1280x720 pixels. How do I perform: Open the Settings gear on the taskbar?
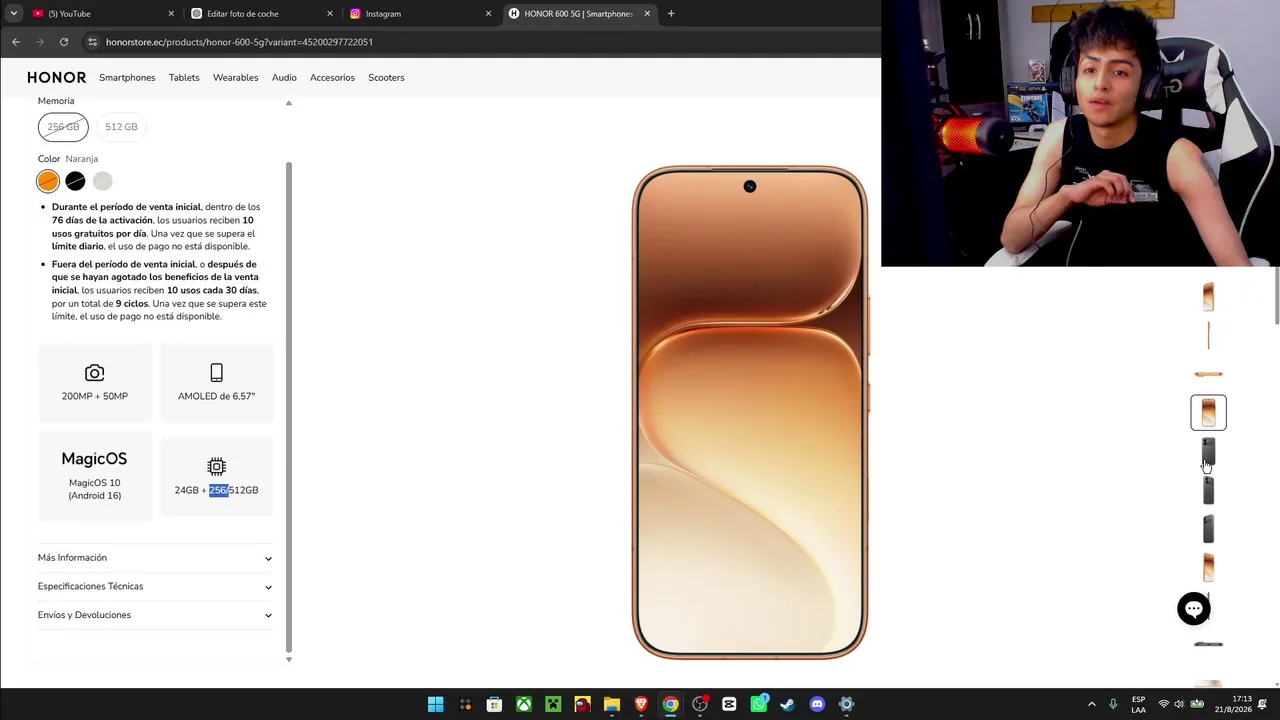(x=847, y=704)
